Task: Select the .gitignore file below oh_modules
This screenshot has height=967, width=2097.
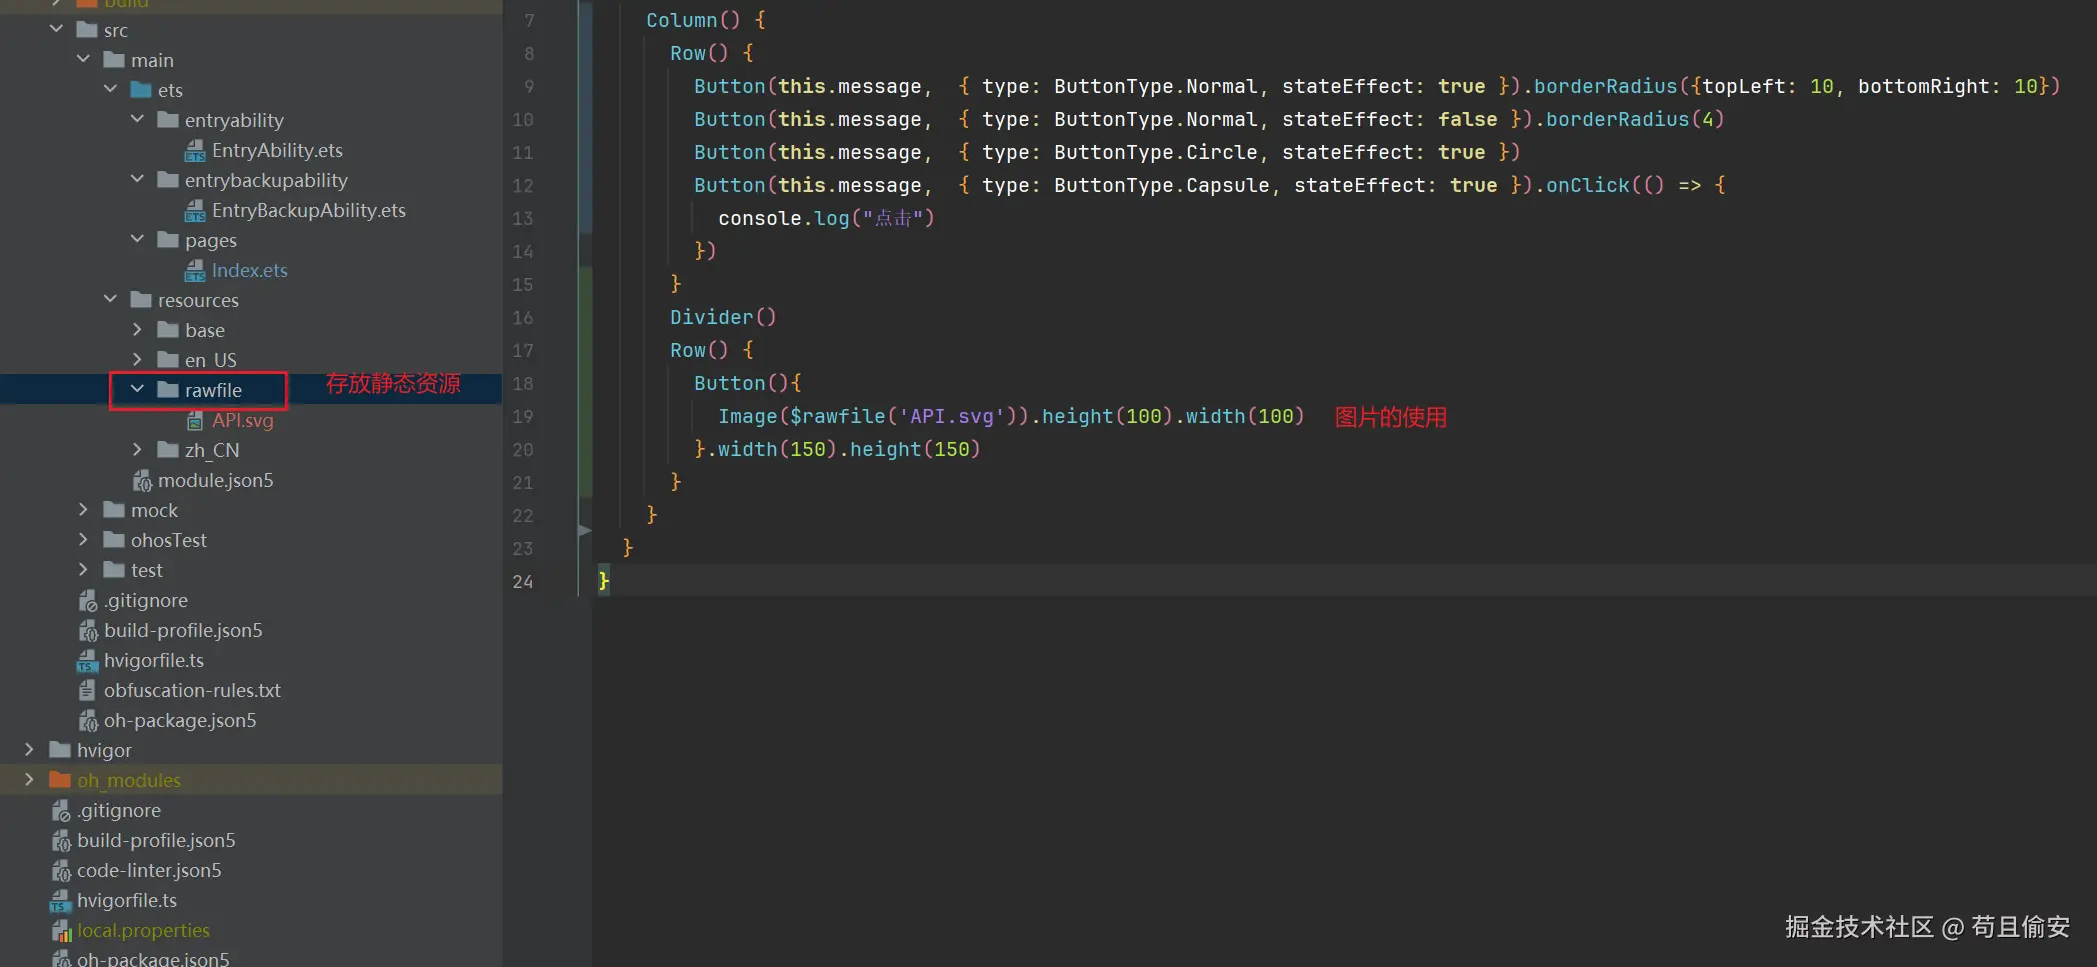Action: [x=118, y=810]
